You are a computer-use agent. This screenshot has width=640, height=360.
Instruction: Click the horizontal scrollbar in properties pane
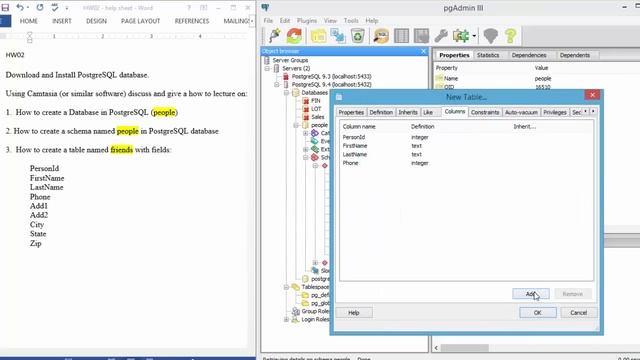(464, 348)
